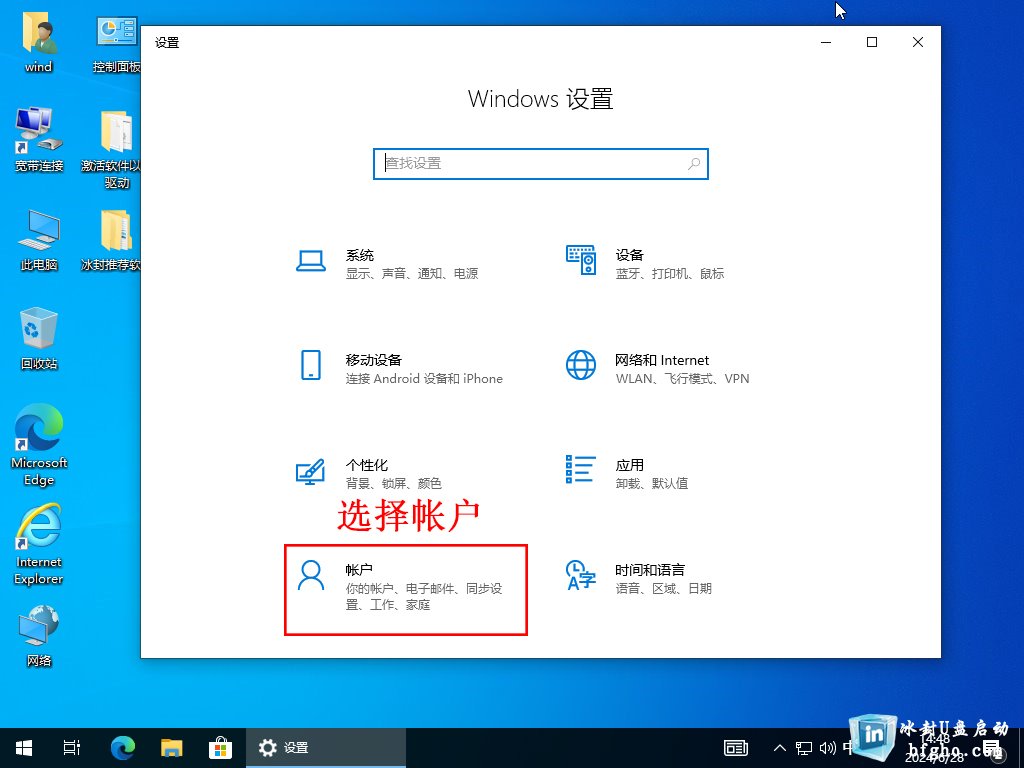Open the news widget icon in taskbar
The height and width of the screenshot is (768, 1024).
(736, 748)
